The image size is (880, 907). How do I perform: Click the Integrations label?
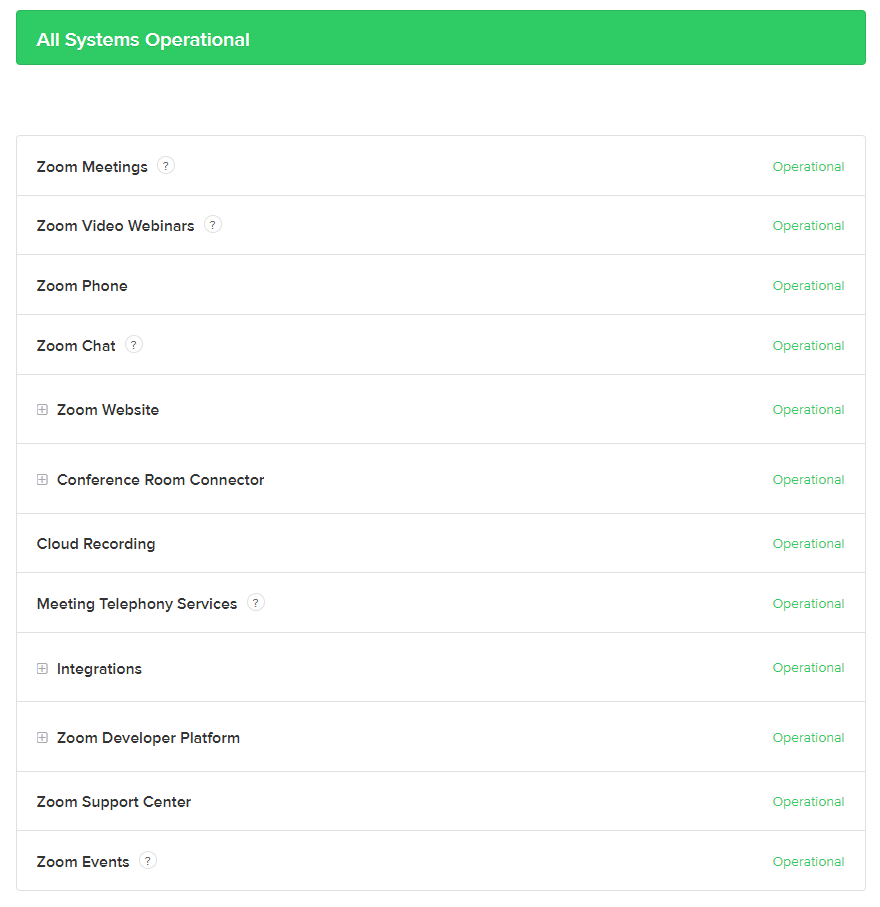click(99, 669)
